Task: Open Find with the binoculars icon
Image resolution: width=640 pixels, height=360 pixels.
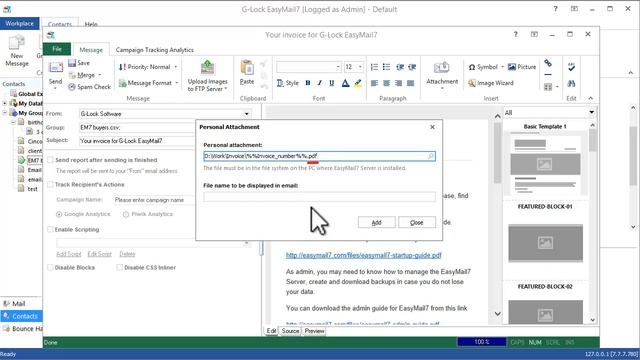Action: click(571, 83)
